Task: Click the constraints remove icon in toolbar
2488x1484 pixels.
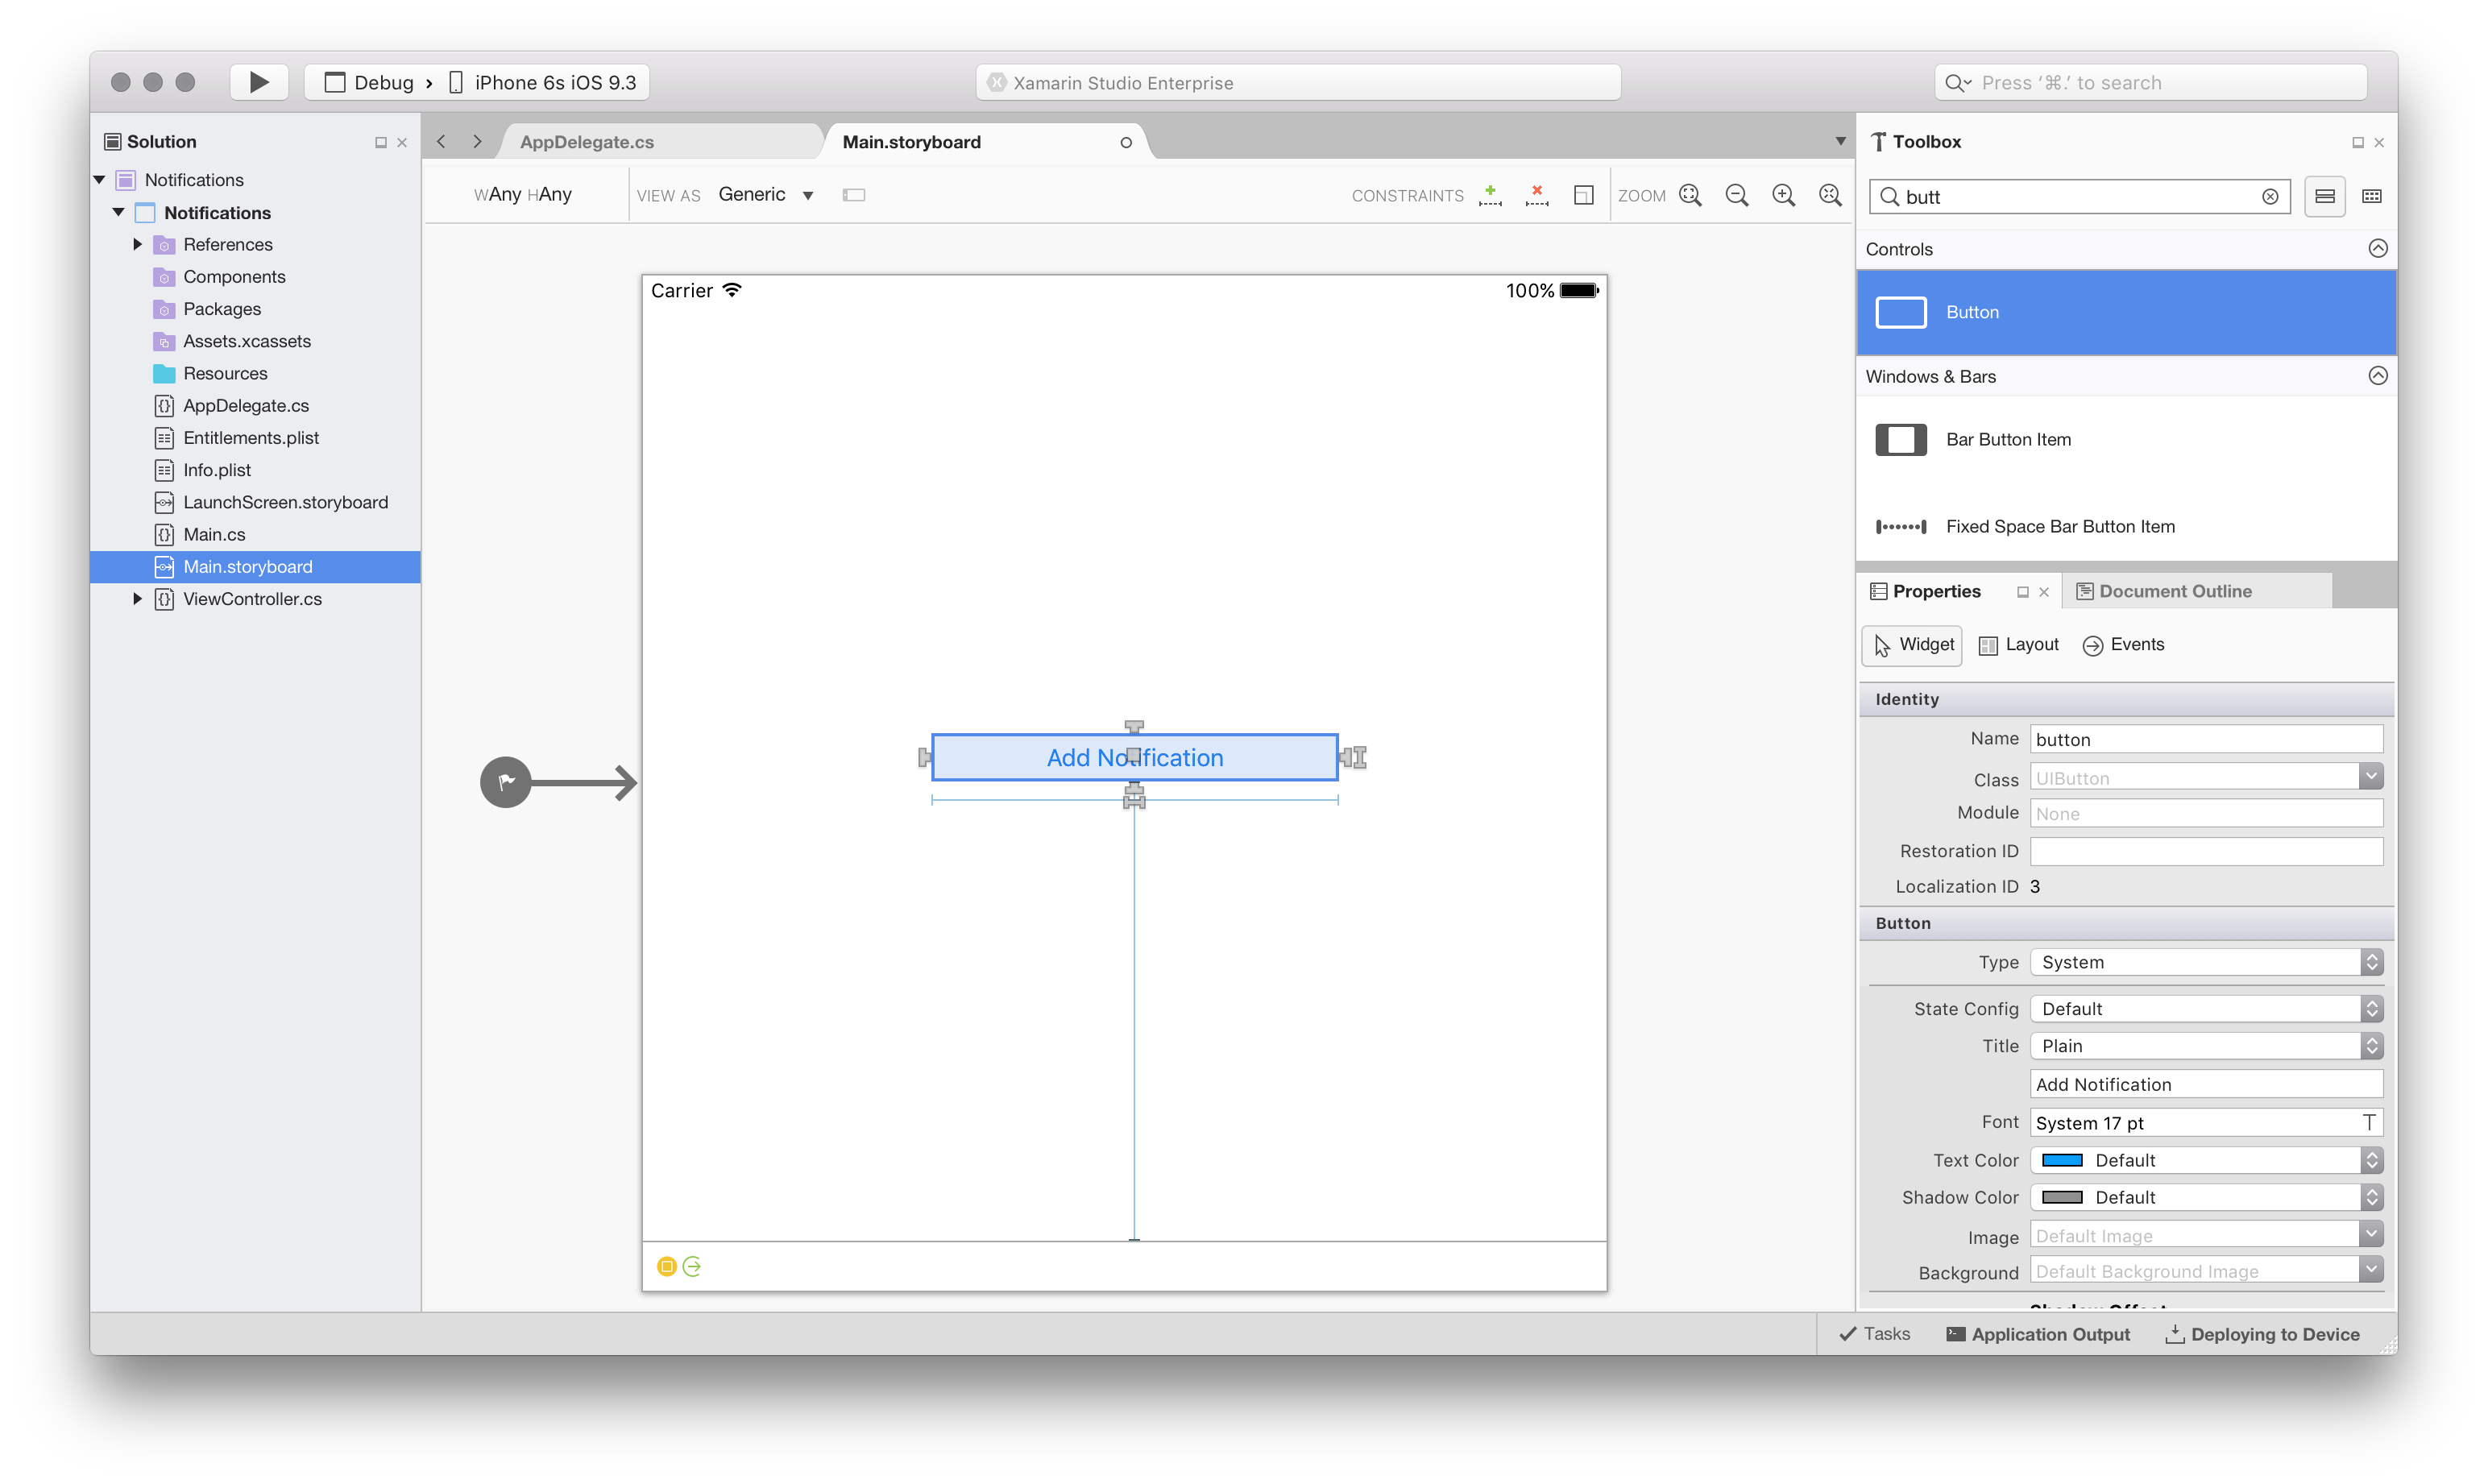Action: point(1536,194)
